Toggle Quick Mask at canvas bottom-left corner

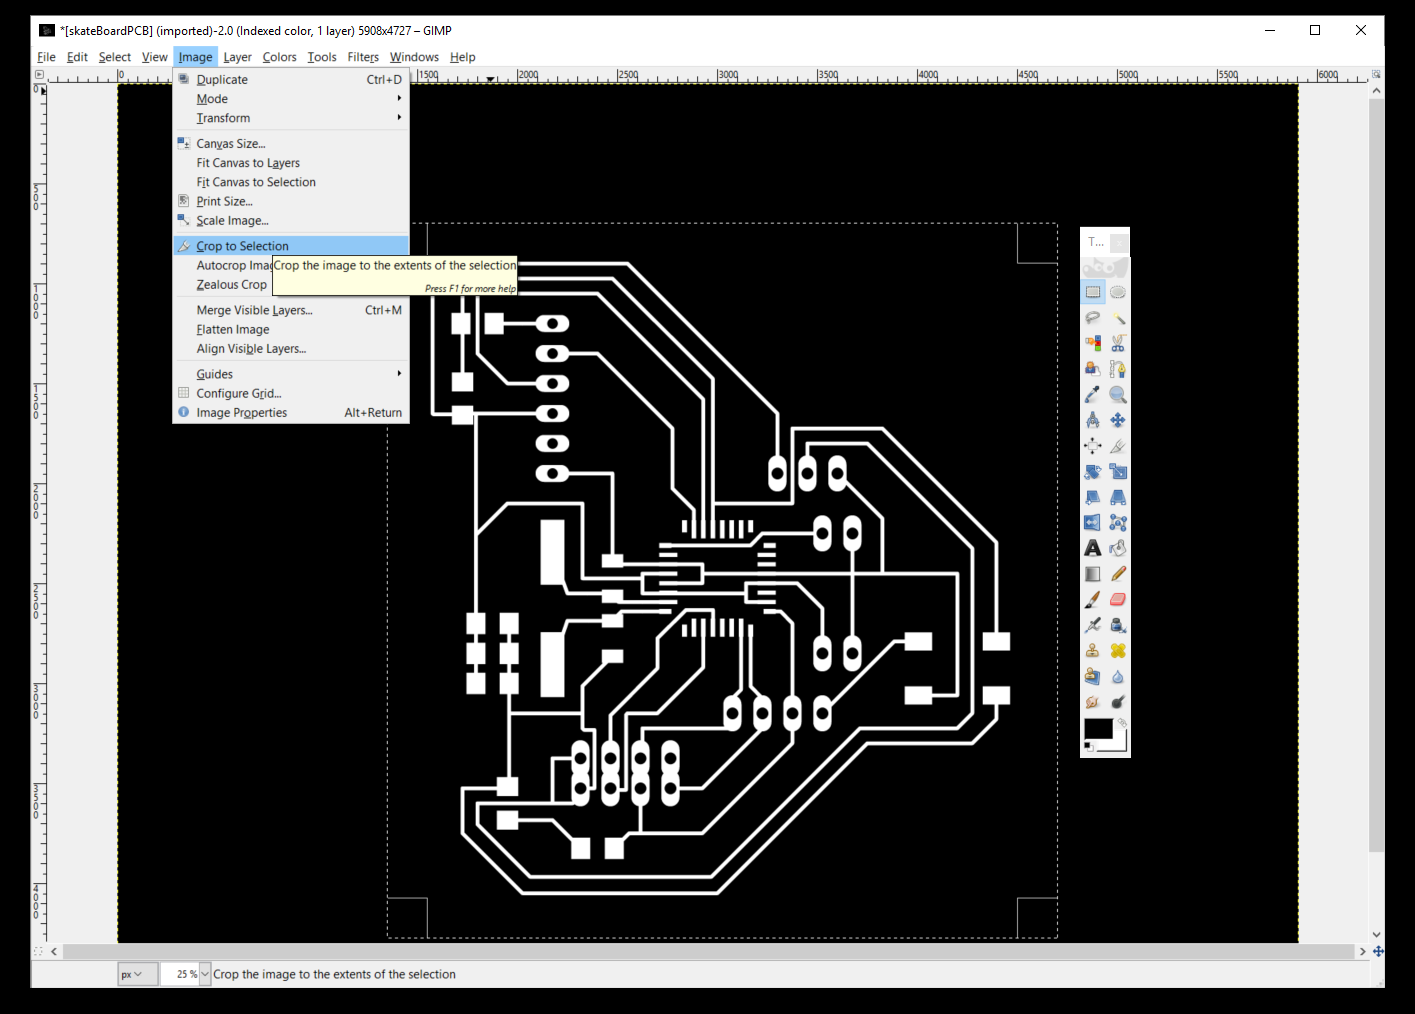tap(39, 951)
